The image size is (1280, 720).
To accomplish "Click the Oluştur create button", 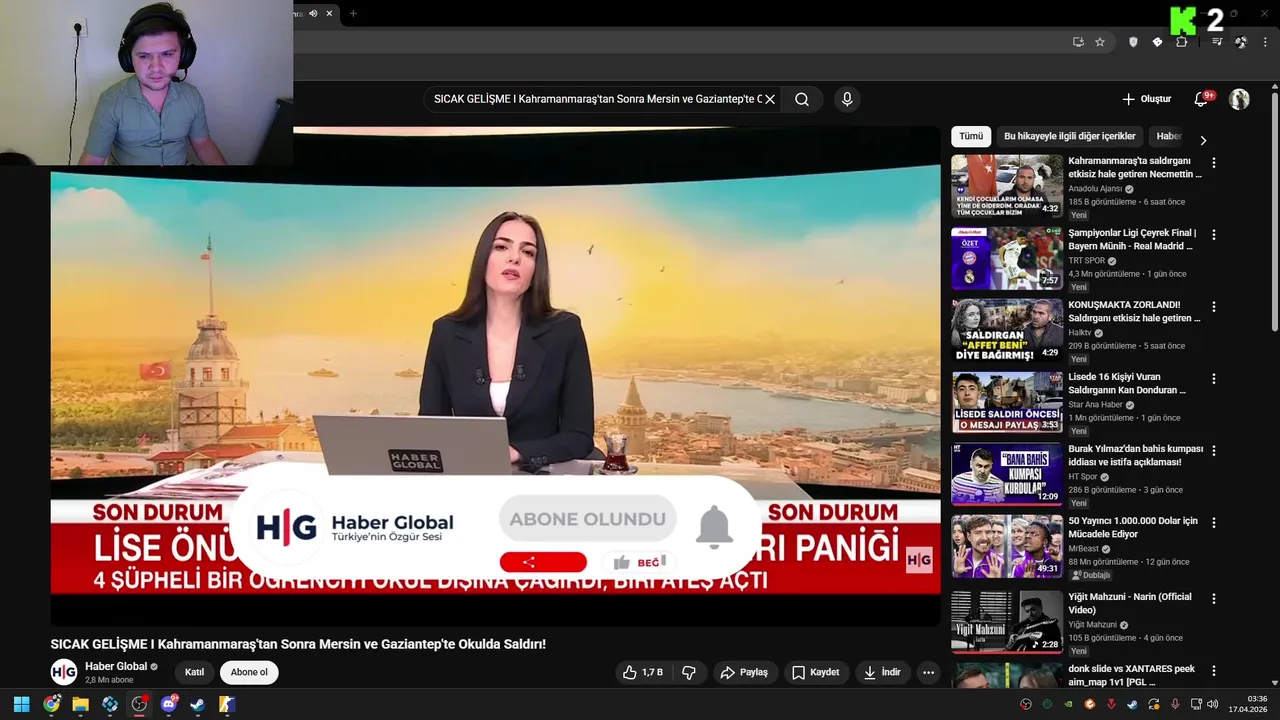I will [x=1146, y=99].
